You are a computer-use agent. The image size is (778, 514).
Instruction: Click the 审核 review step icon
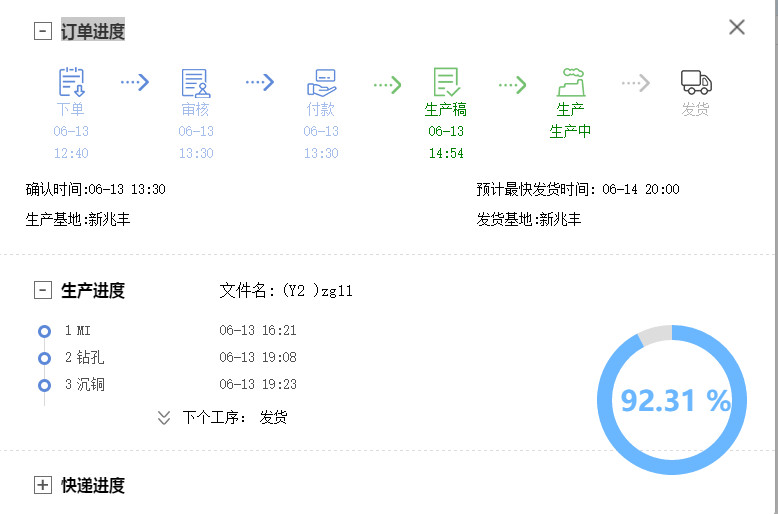[x=196, y=82]
